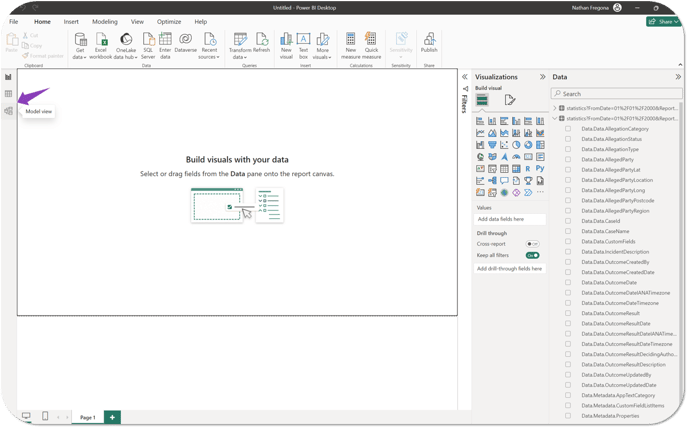Click Add data fields here well
Screen dimensions: 688x428
tap(510, 219)
